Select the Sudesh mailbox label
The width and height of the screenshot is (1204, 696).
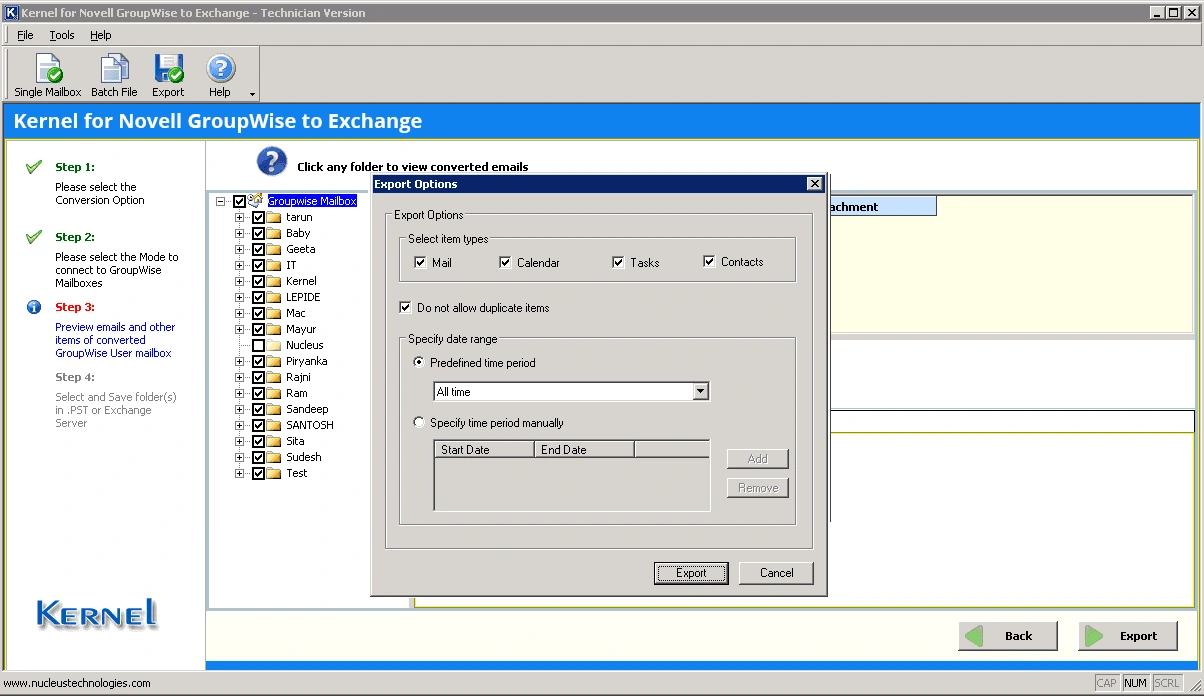click(x=304, y=457)
